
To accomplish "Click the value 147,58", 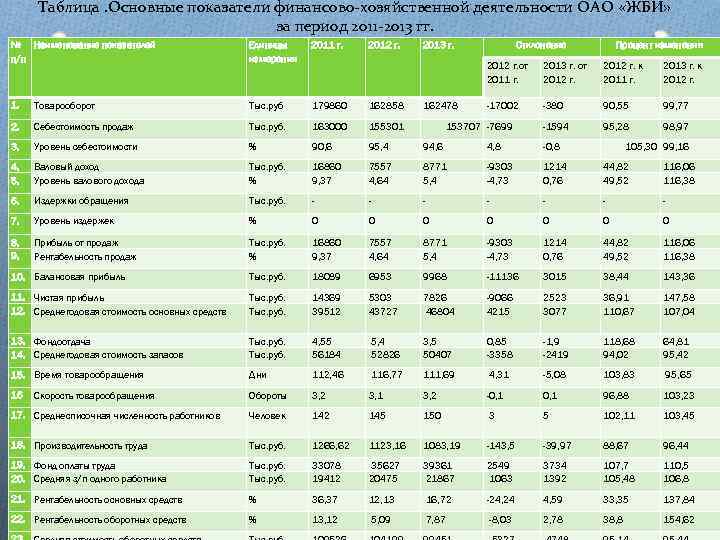I will 679,298.
